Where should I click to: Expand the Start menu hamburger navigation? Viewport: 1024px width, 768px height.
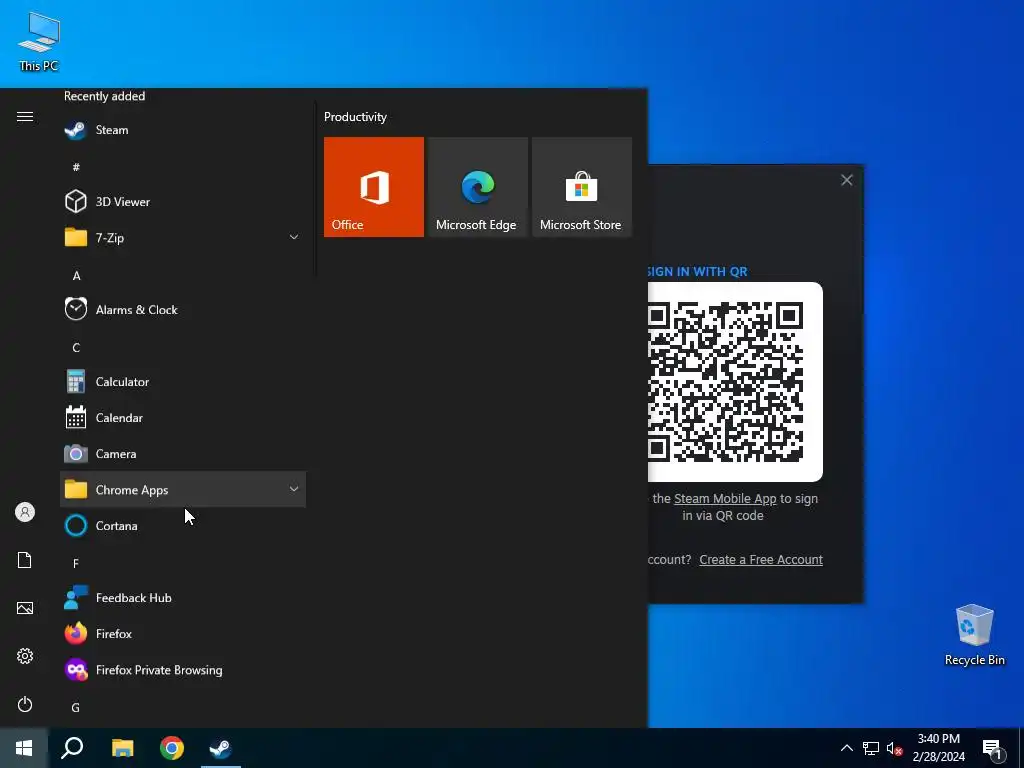[25, 117]
